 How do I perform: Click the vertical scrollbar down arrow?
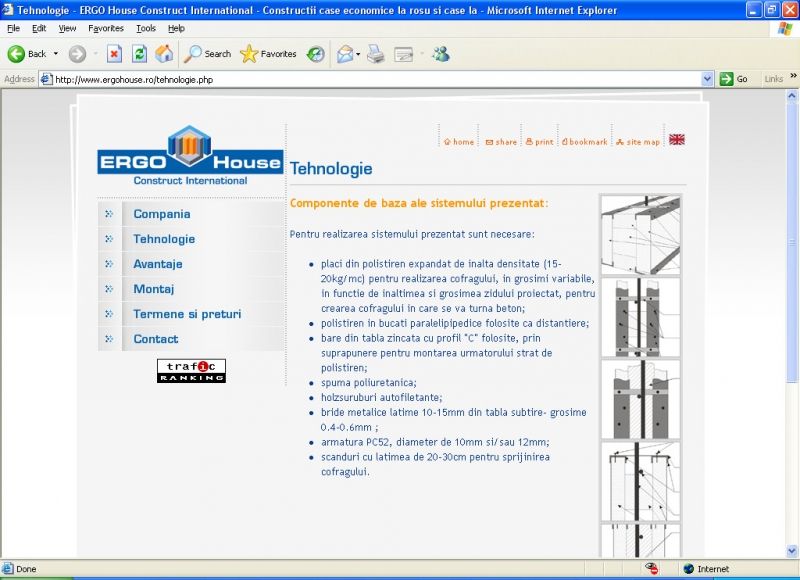click(793, 551)
